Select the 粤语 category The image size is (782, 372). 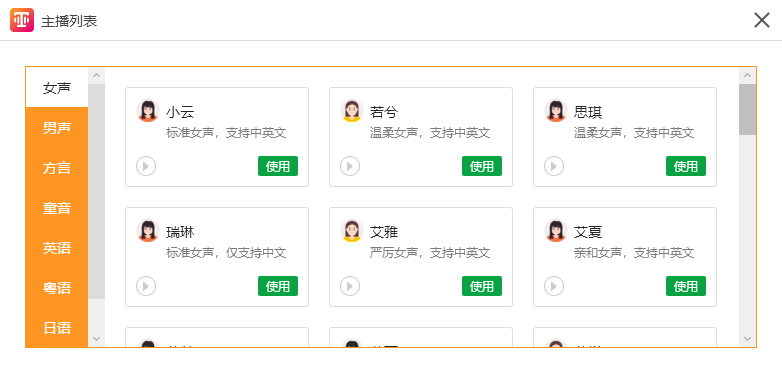[x=57, y=288]
